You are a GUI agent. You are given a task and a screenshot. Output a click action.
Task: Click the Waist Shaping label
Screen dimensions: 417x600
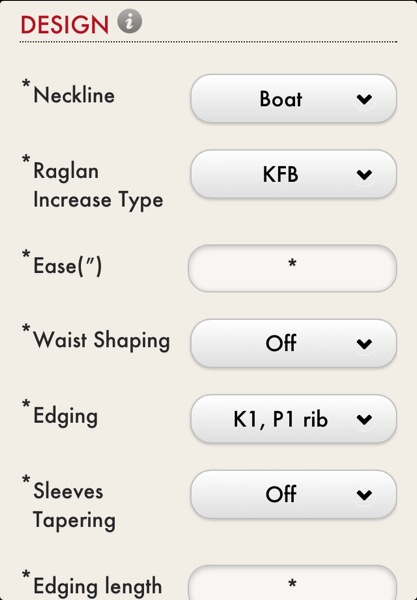[x=101, y=340]
